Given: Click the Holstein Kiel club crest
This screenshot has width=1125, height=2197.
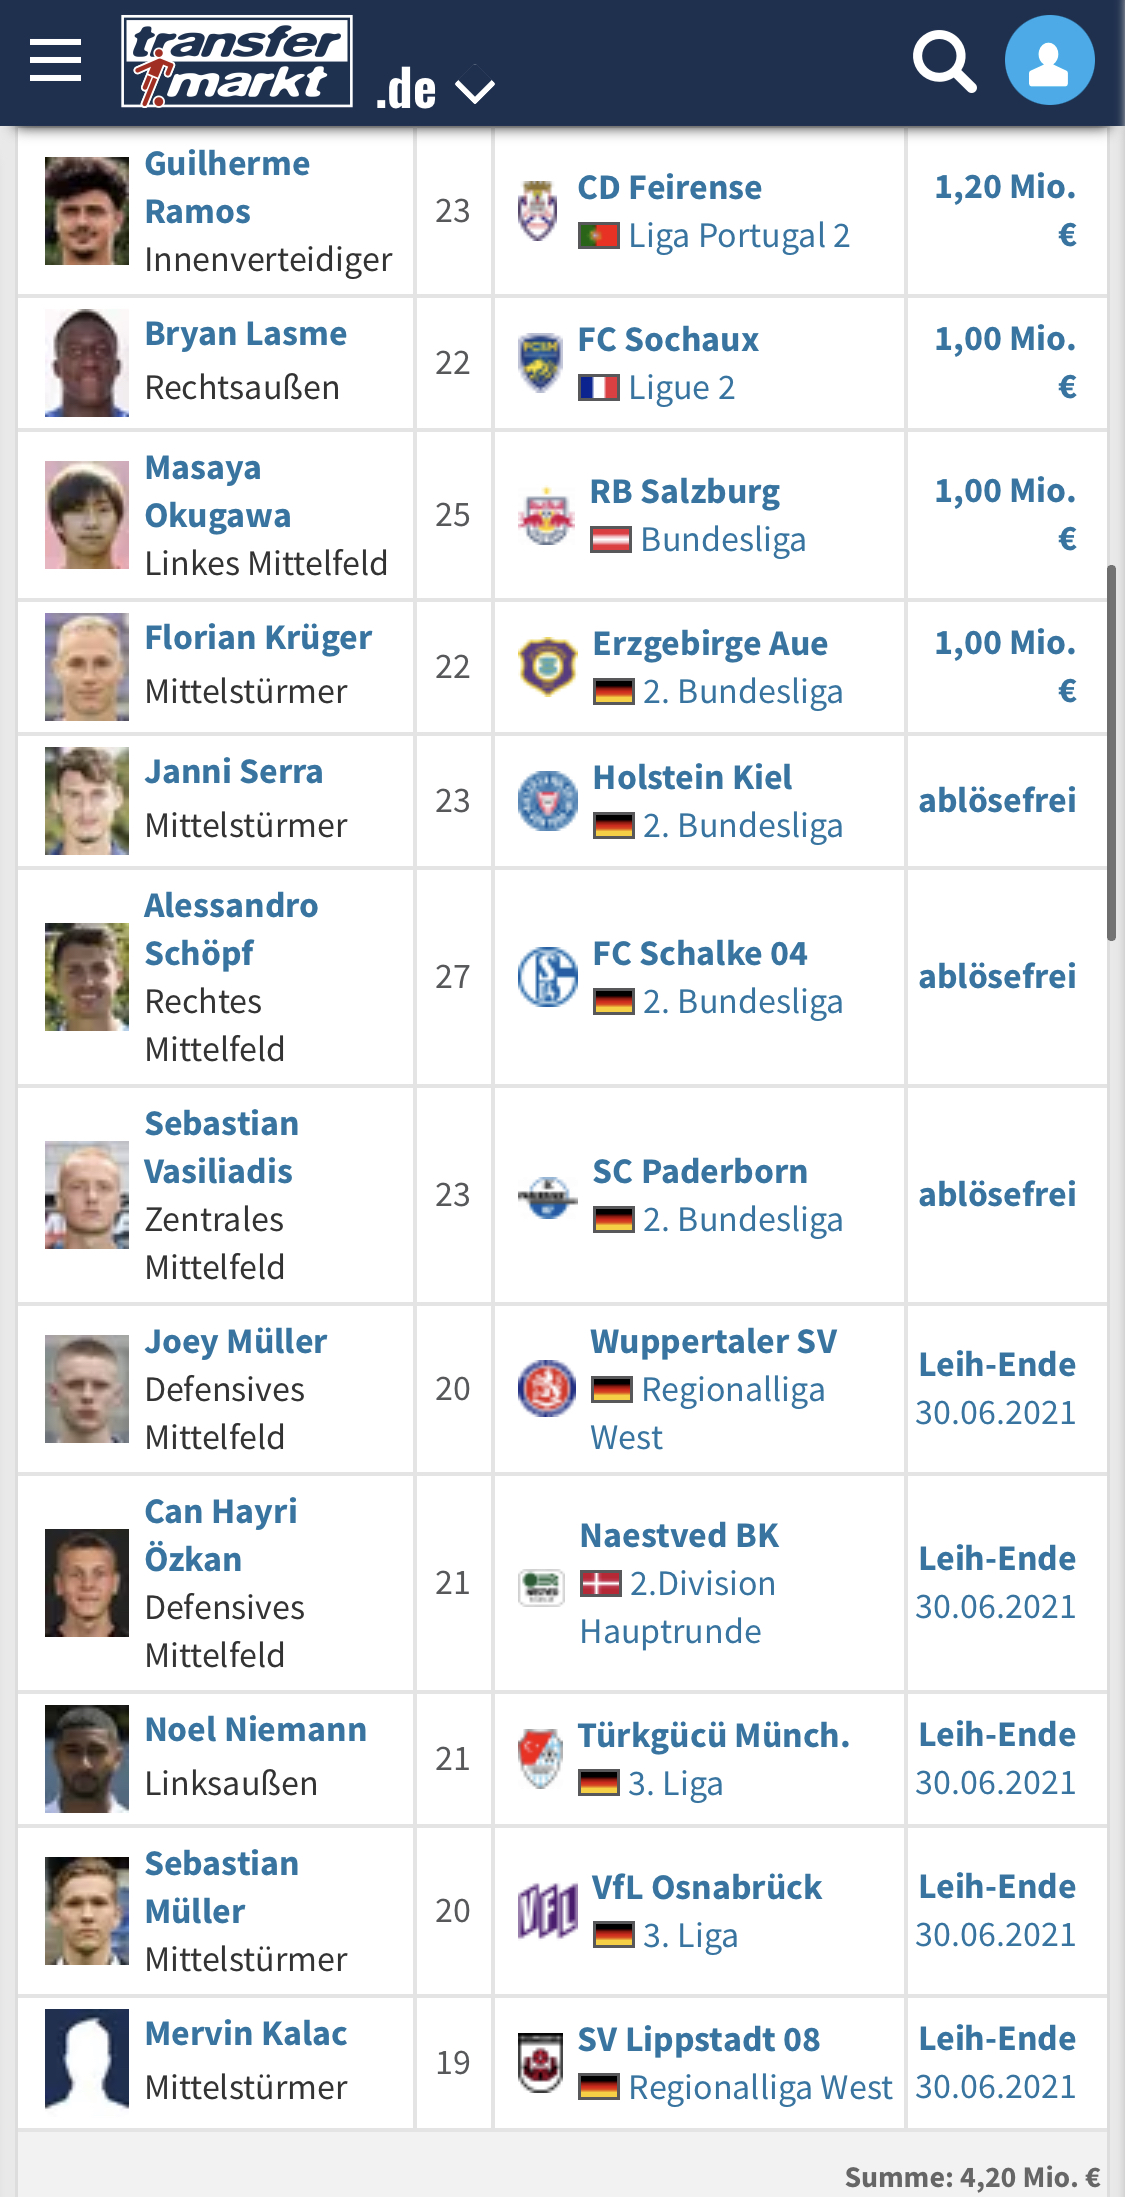Looking at the screenshot, I should pos(547,801).
